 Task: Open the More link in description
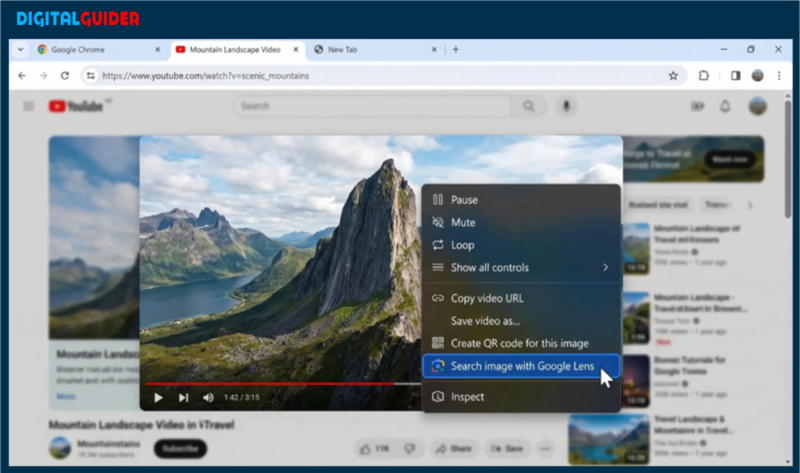pos(66,396)
